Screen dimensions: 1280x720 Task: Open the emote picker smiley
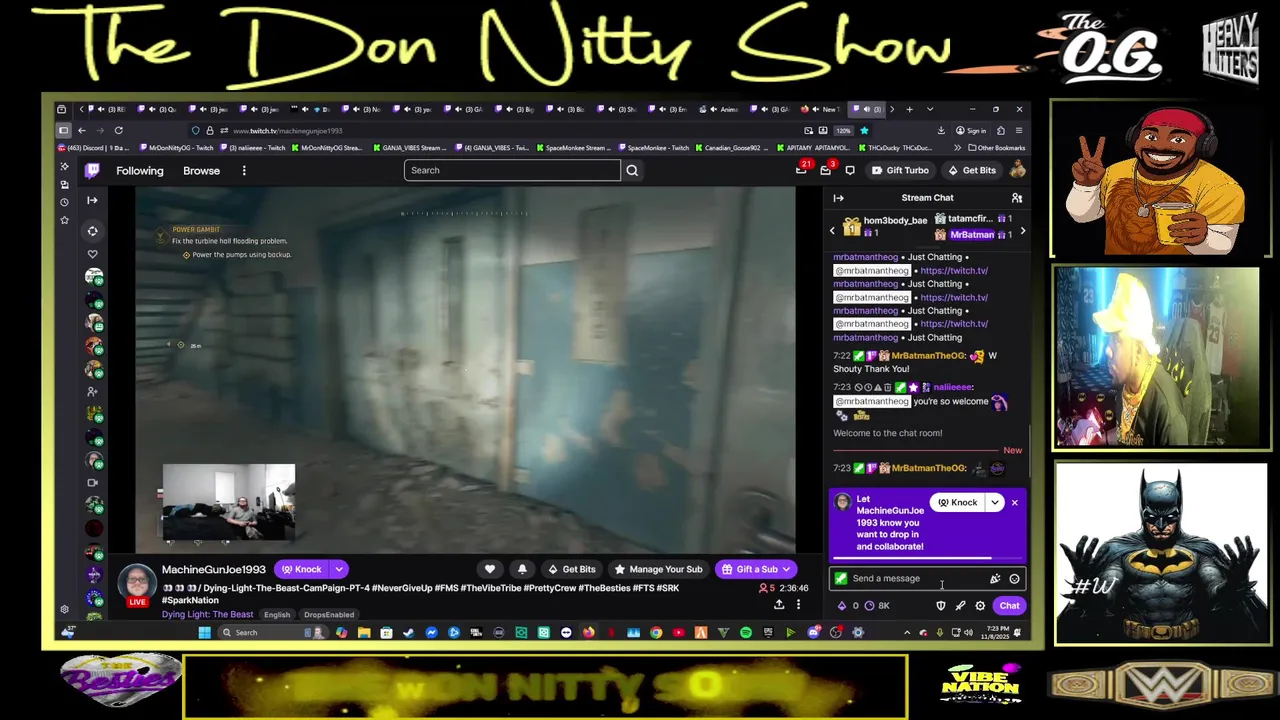pos(1014,579)
